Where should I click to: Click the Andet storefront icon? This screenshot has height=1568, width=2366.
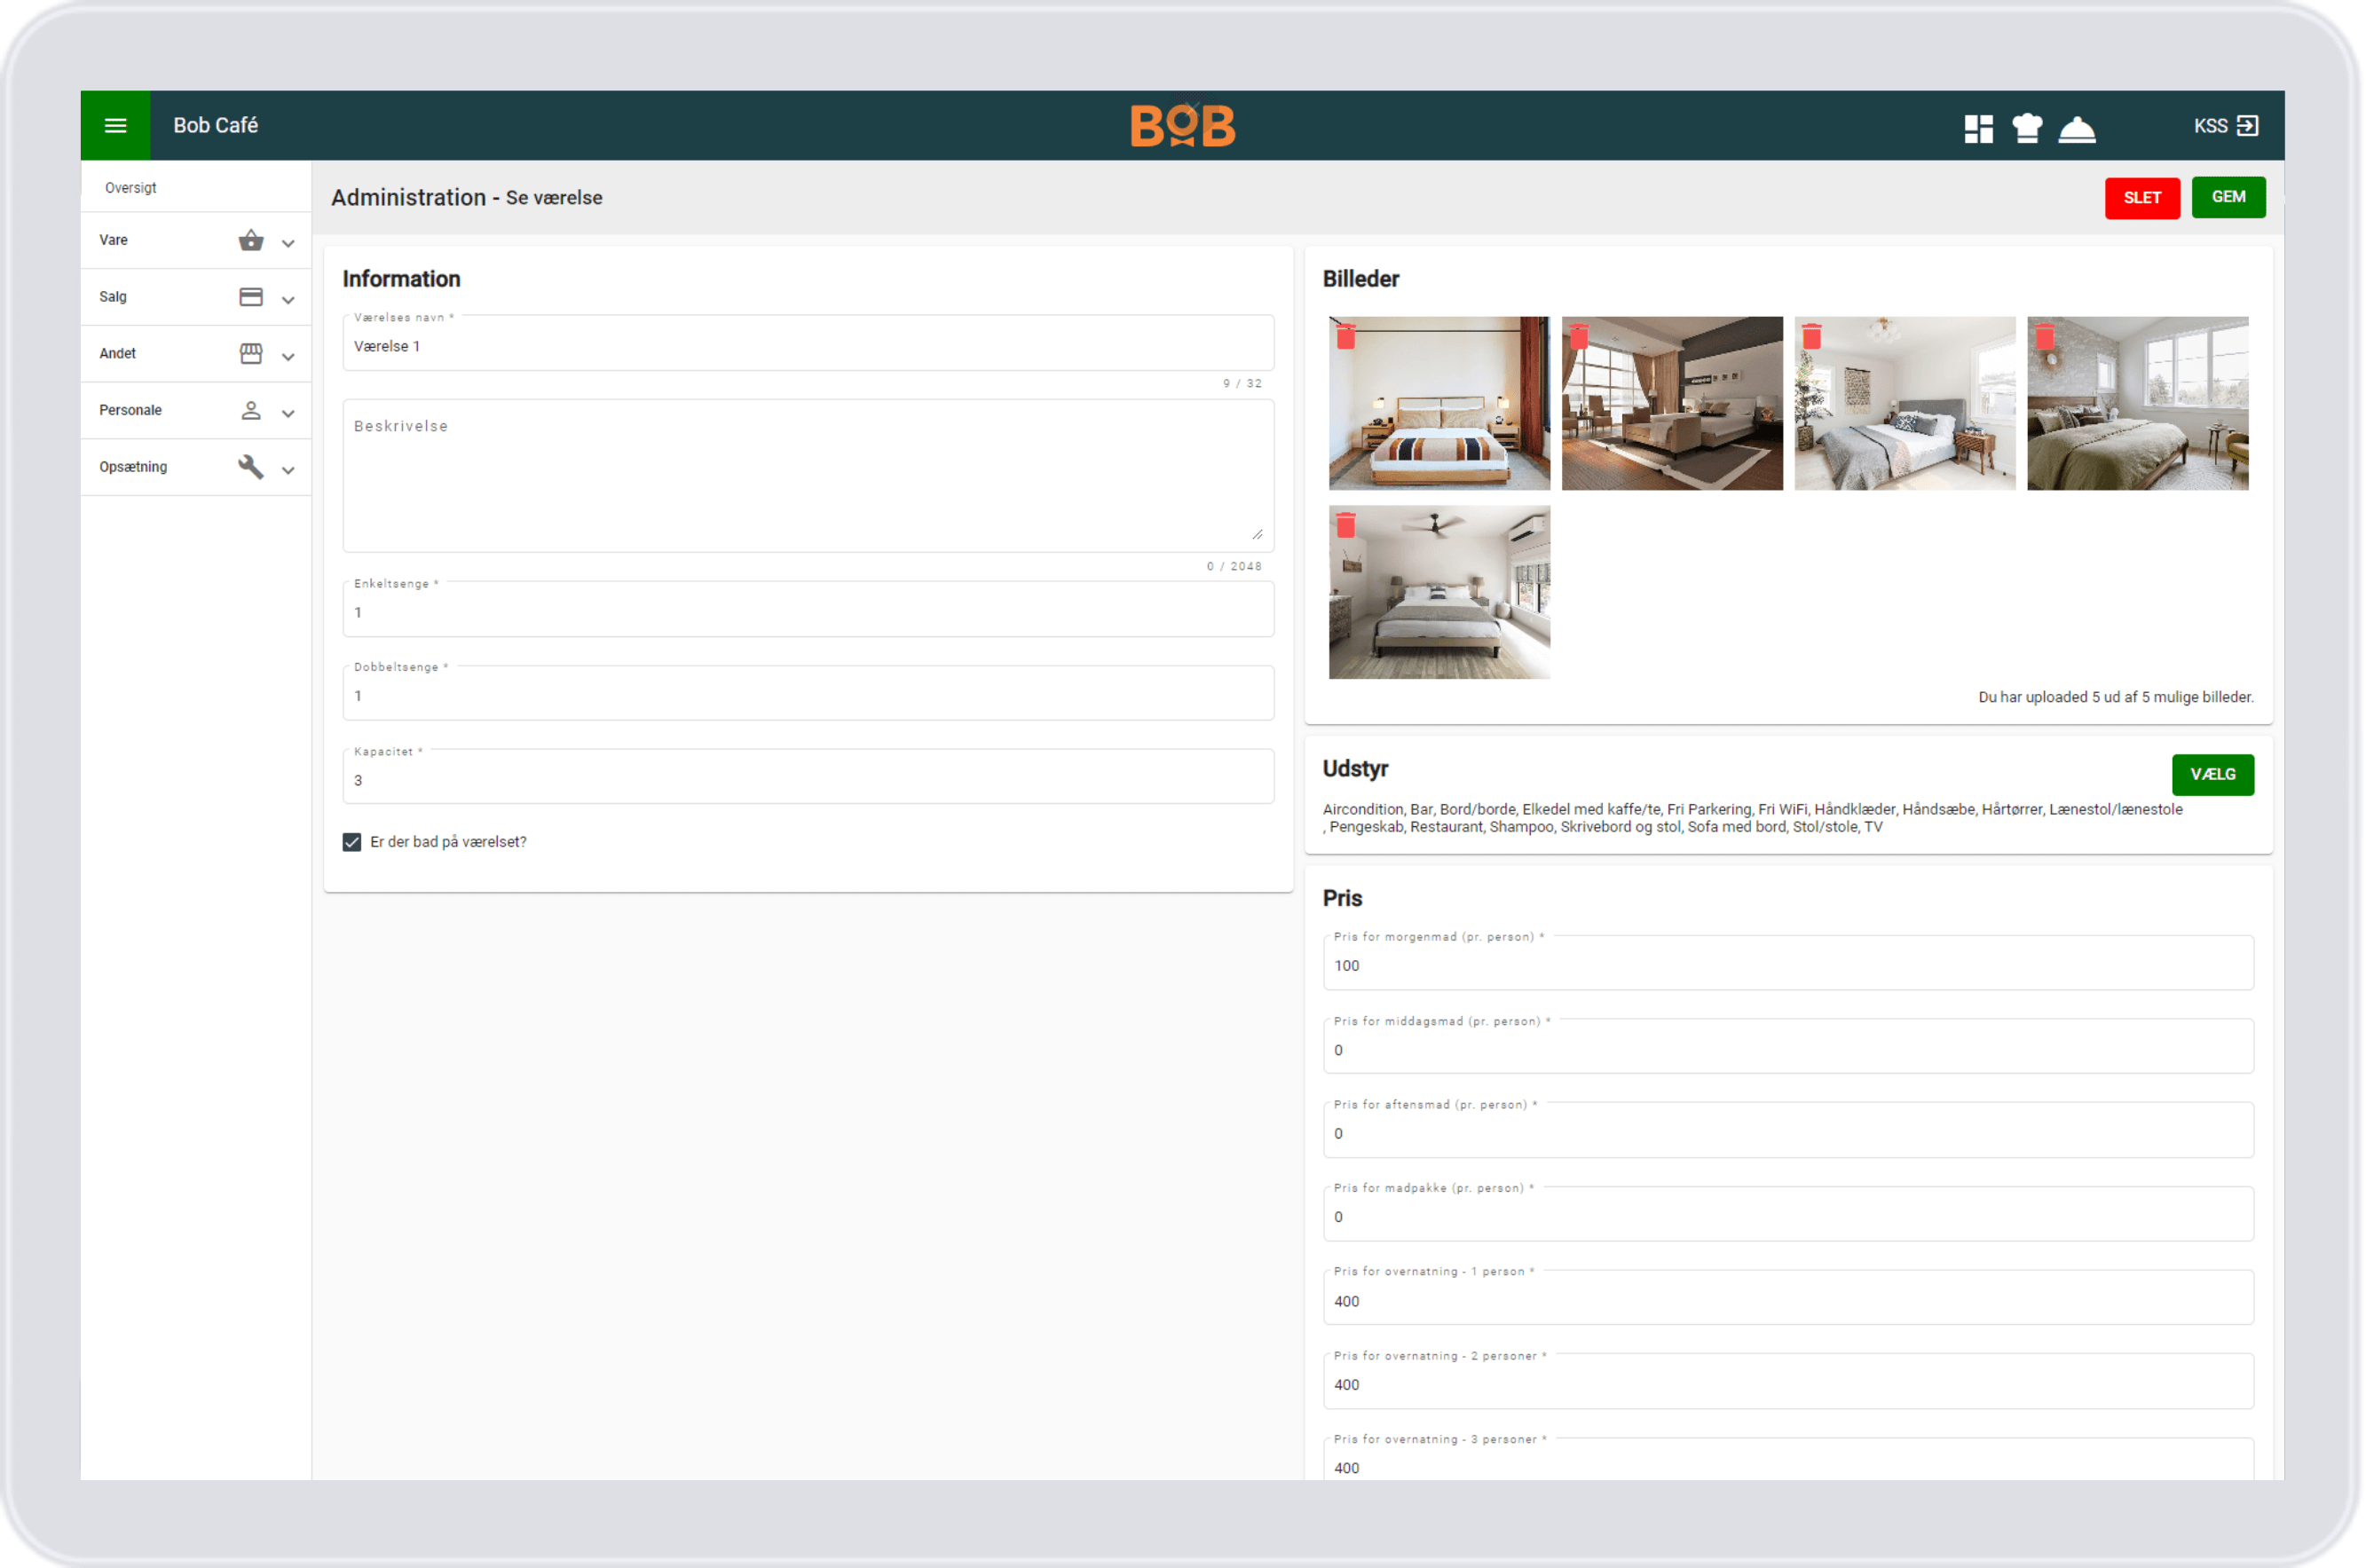click(251, 354)
